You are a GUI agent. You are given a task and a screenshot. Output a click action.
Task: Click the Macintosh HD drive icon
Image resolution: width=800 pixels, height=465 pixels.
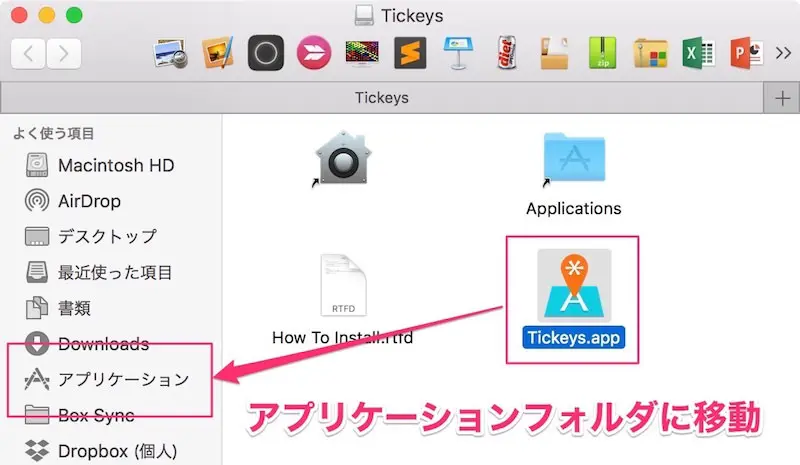click(37, 165)
